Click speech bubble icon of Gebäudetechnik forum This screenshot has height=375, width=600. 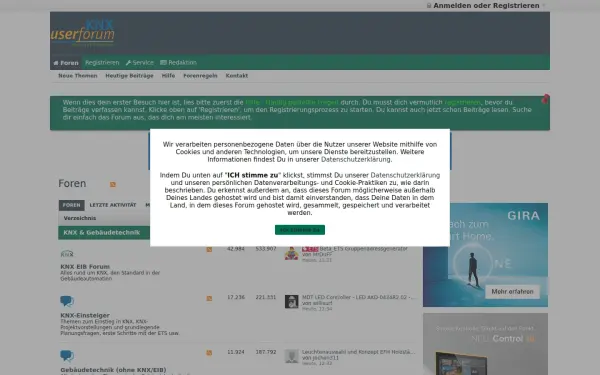(x=67, y=356)
